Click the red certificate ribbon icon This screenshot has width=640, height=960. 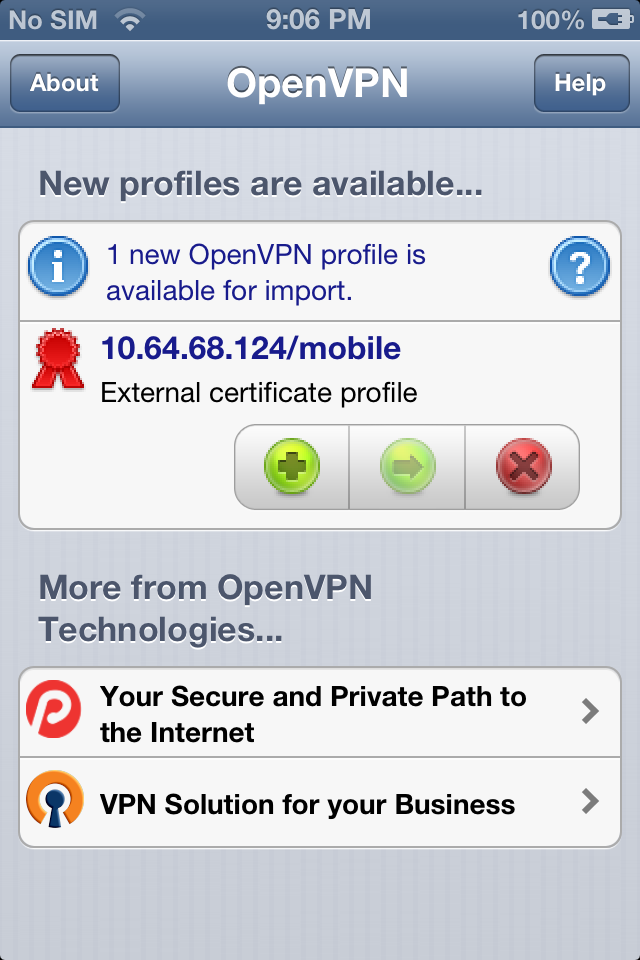[57, 360]
